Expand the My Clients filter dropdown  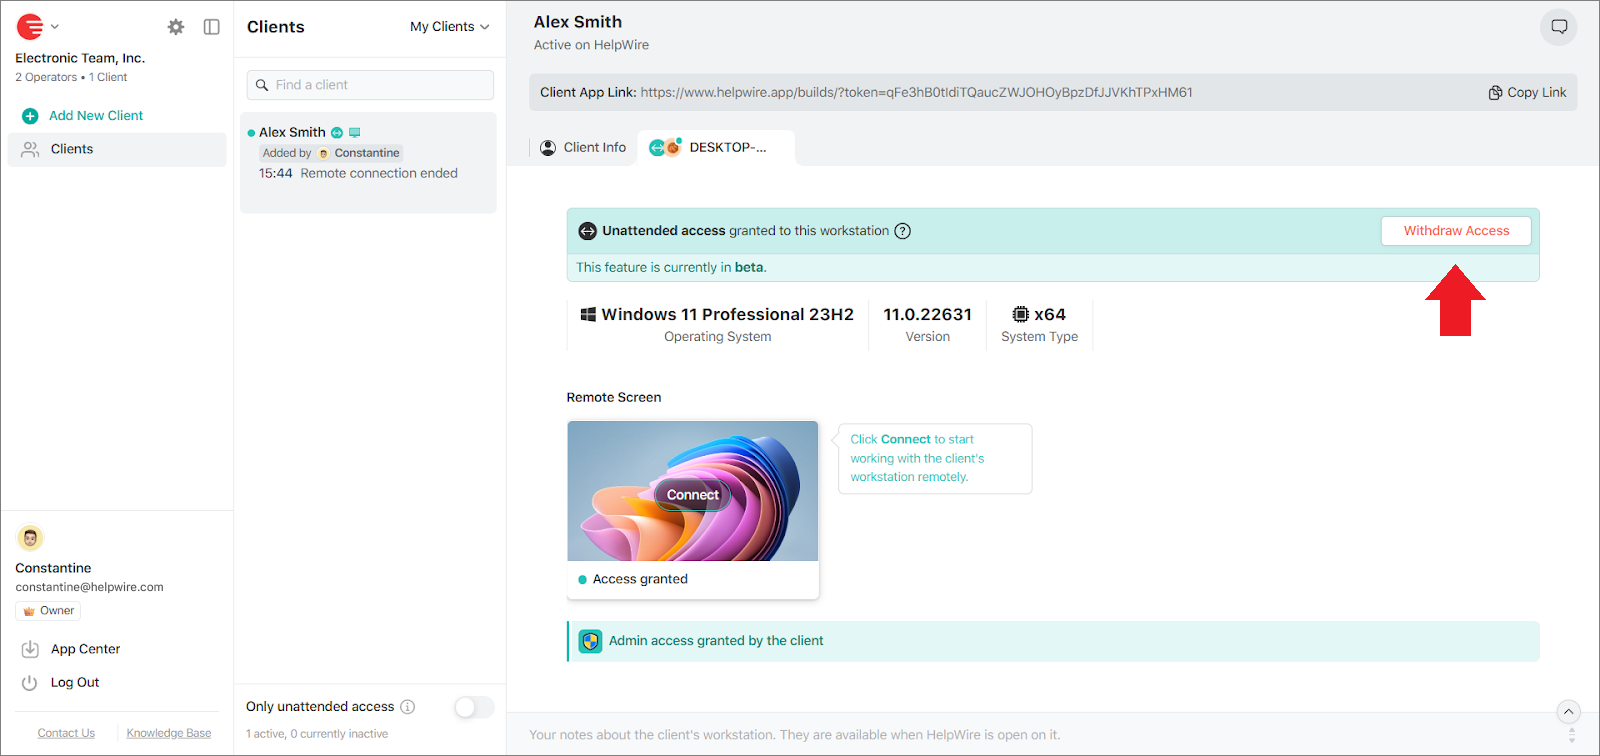pos(449,27)
